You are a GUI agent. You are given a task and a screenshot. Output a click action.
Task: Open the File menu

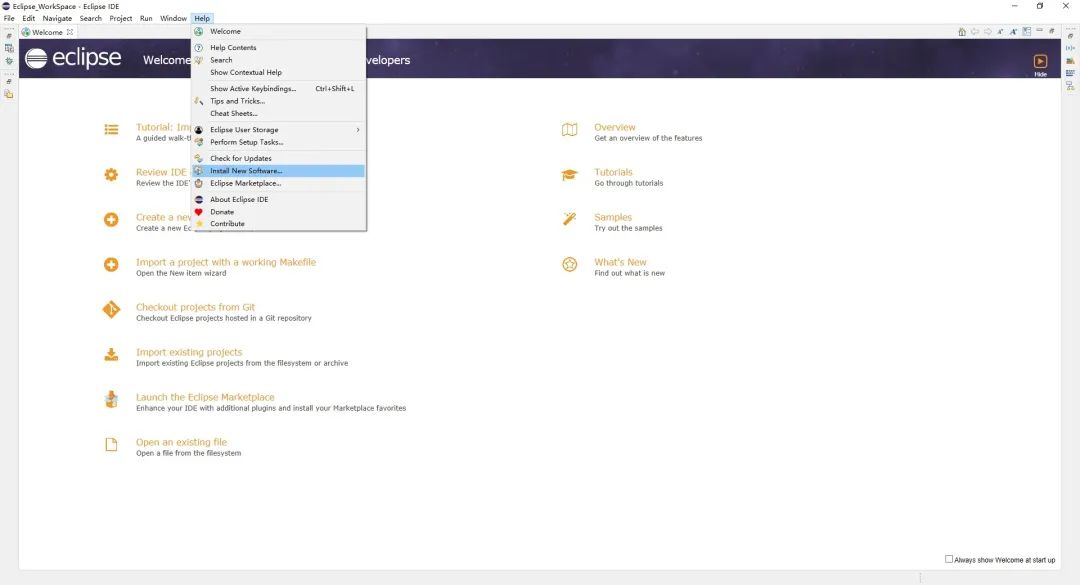[x=9, y=19]
